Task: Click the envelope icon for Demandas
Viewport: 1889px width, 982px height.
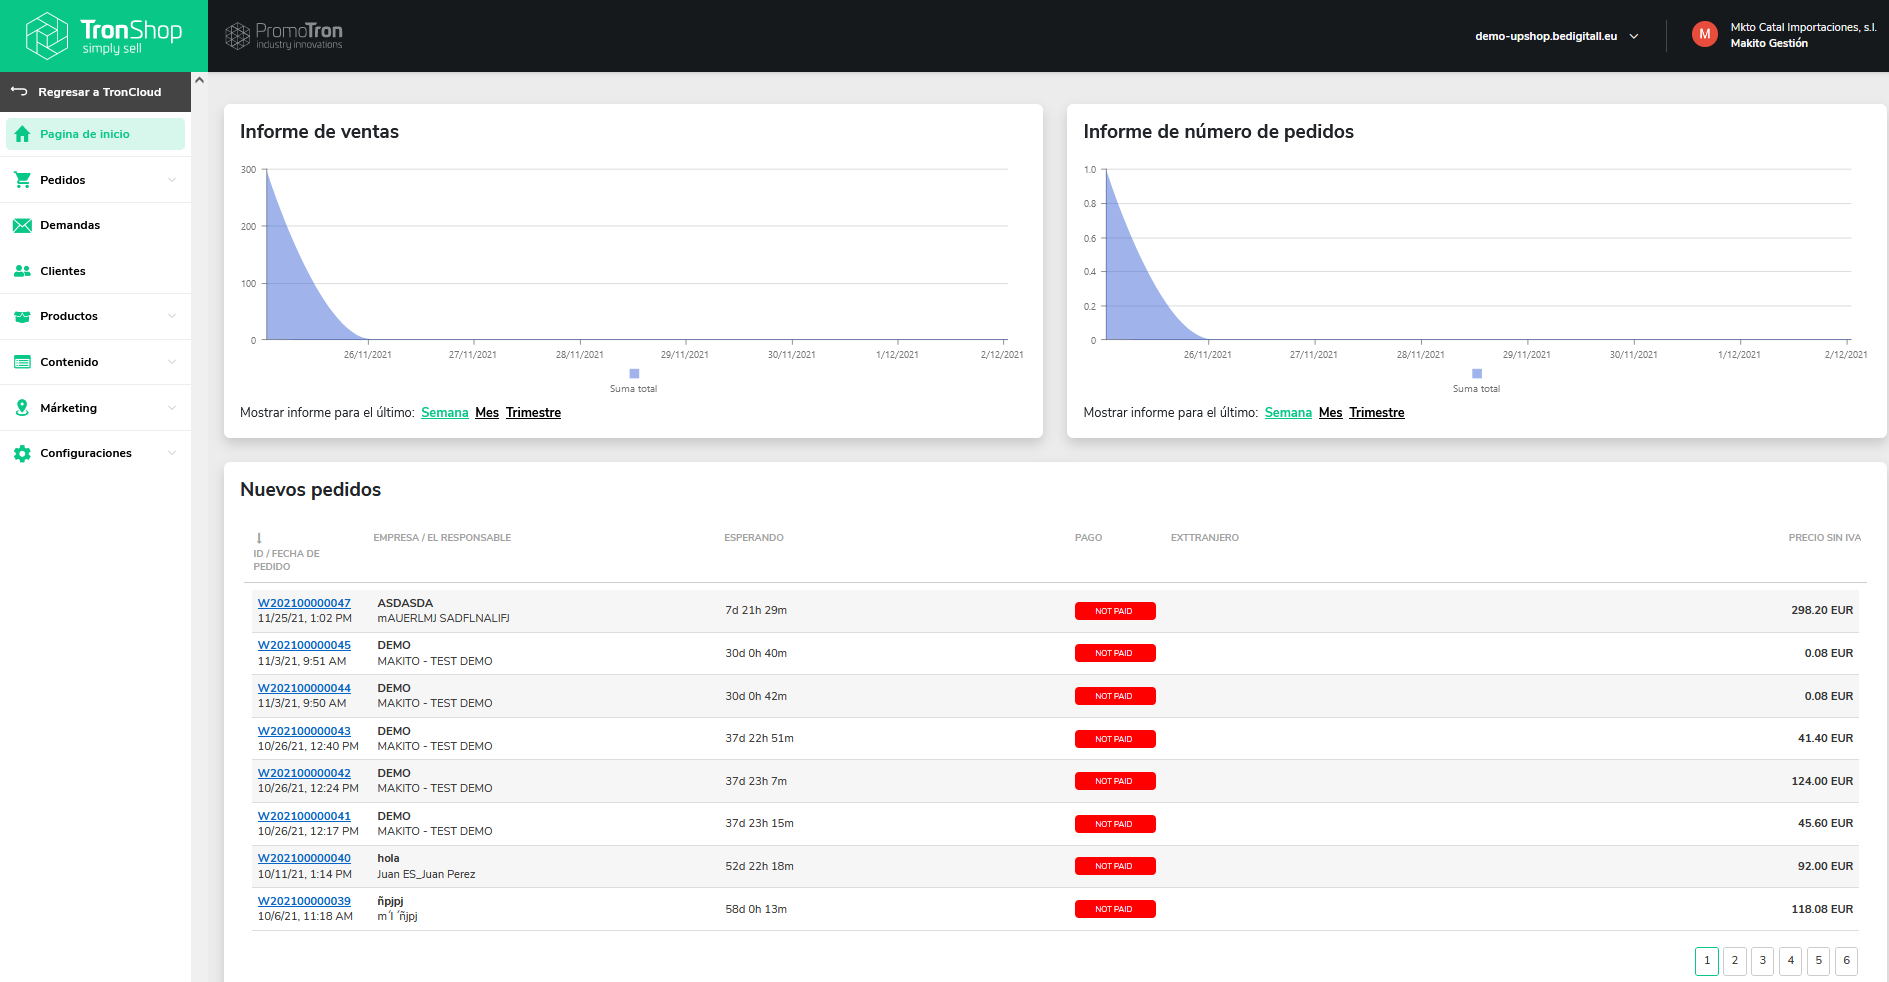Action: (x=22, y=225)
